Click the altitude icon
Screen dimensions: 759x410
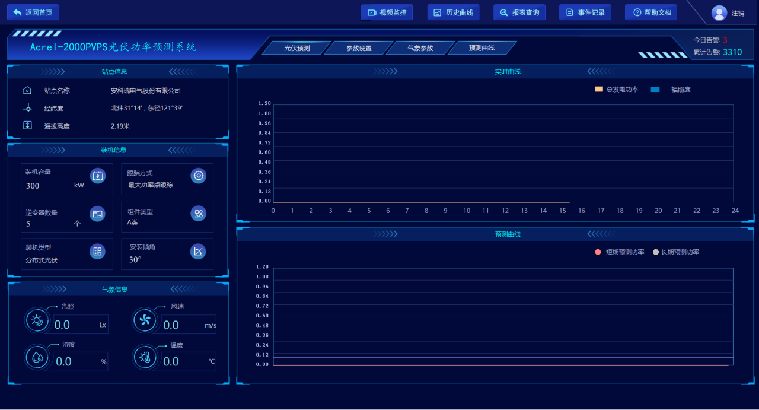coord(27,125)
